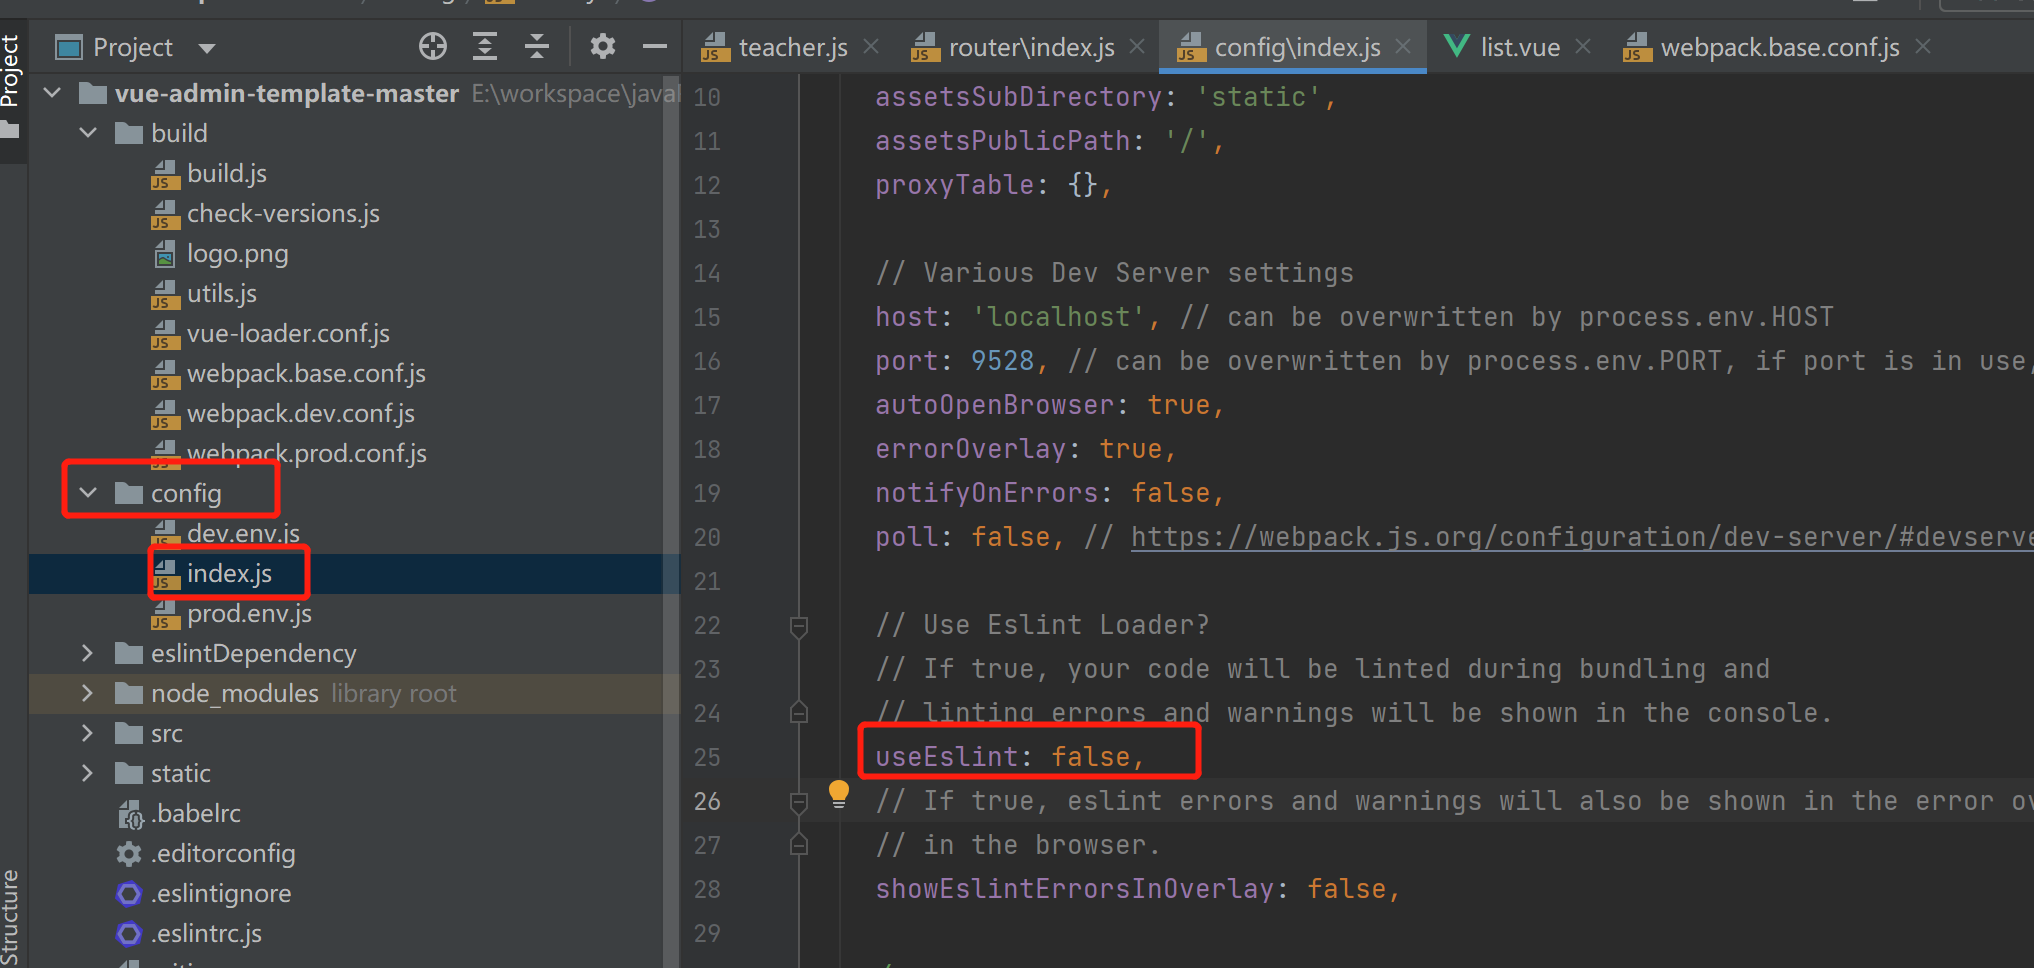Click line number 25 in gutter
2034x968 pixels.
pyautogui.click(x=707, y=757)
